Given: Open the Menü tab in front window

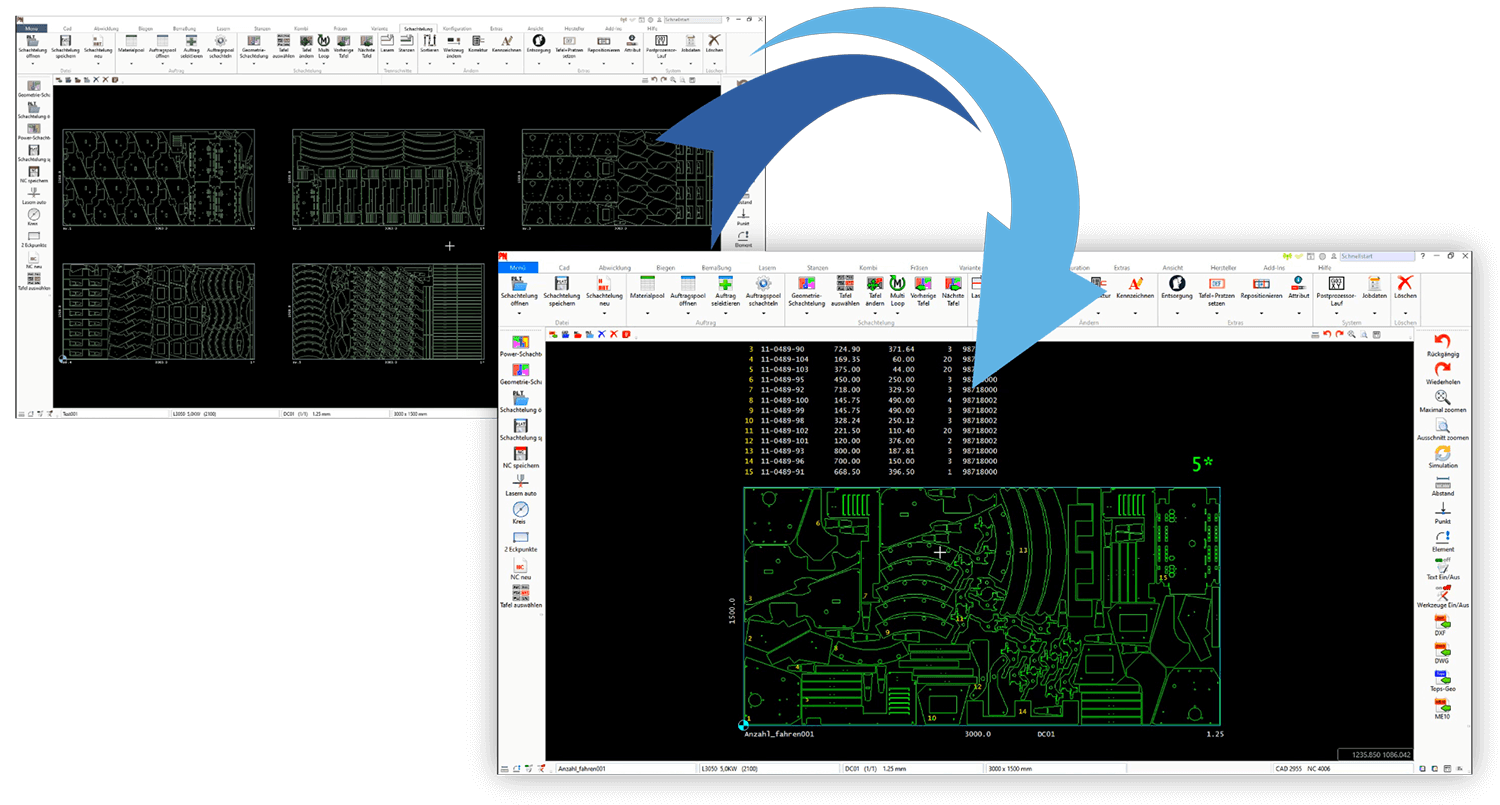Looking at the screenshot, I should (518, 268).
